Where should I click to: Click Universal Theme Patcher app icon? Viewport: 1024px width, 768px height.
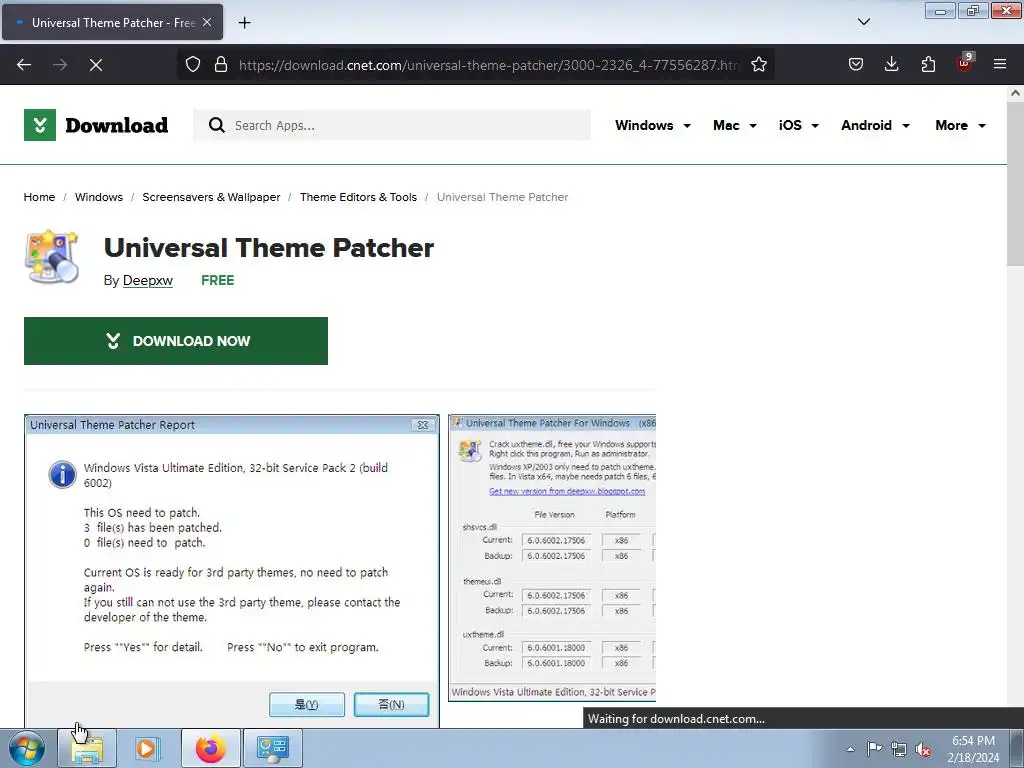tap(52, 257)
